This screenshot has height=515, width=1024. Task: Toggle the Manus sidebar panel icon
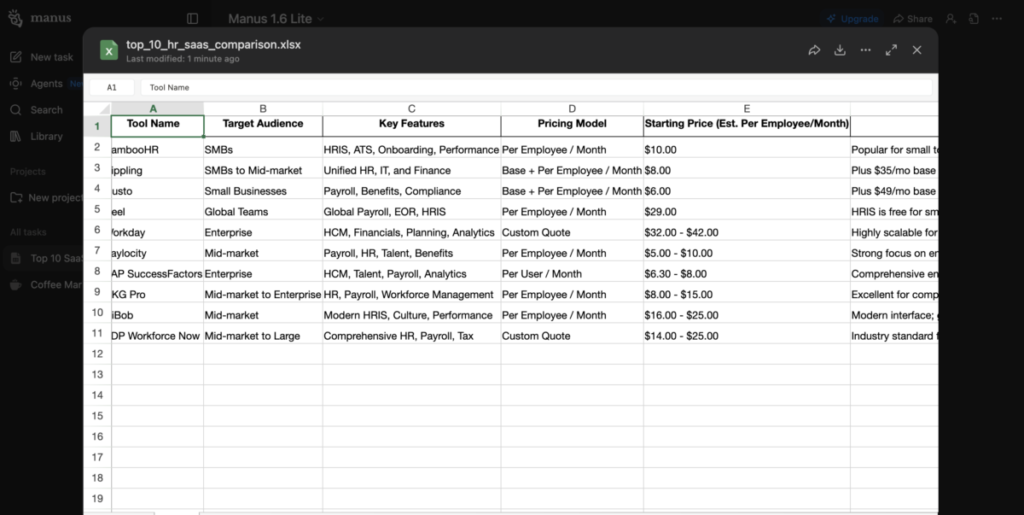(x=192, y=19)
